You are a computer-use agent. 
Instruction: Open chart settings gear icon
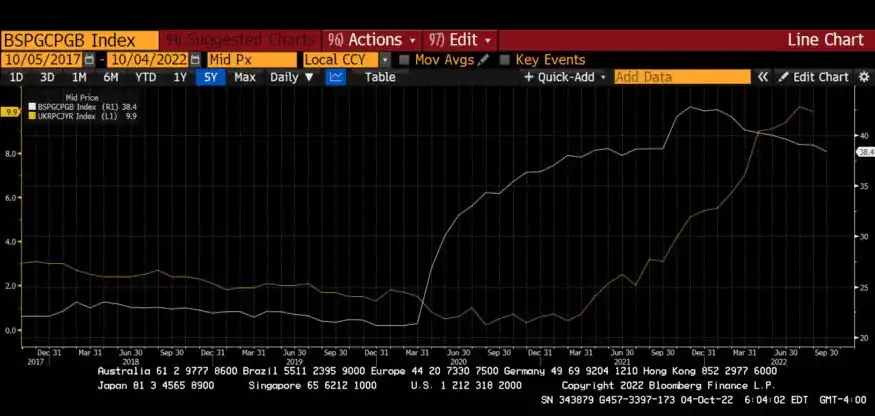click(x=864, y=77)
